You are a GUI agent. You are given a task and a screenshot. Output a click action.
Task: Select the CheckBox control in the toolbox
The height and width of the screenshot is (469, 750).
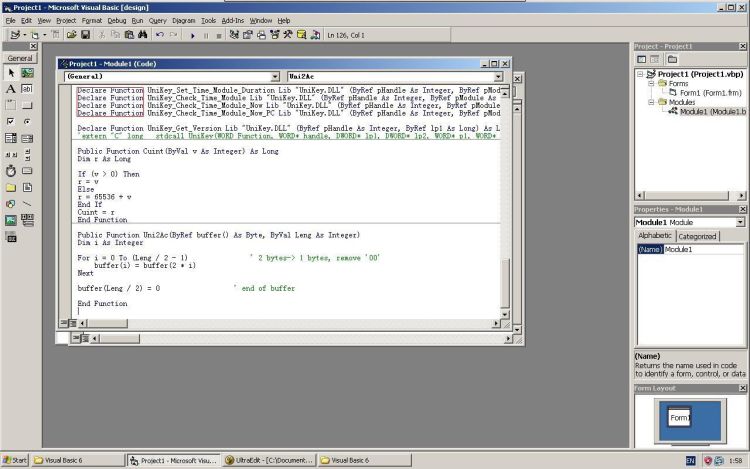11,121
